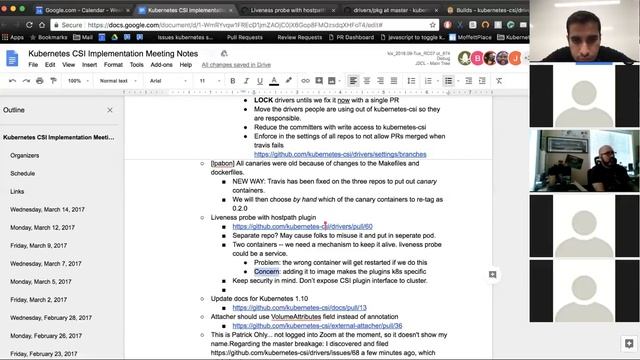The image size is (640, 360).
Task: Open the Add-ons menu
Action: (x=161, y=65)
